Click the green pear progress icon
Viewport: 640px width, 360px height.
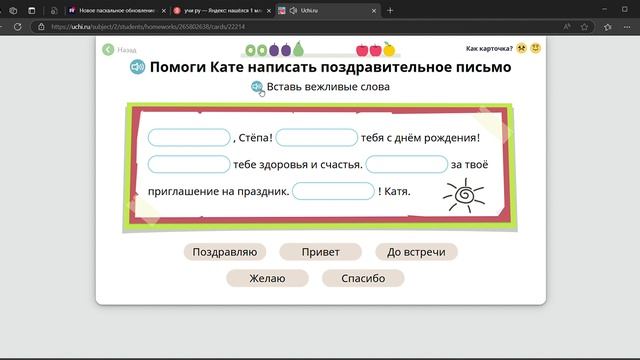tap(298, 49)
